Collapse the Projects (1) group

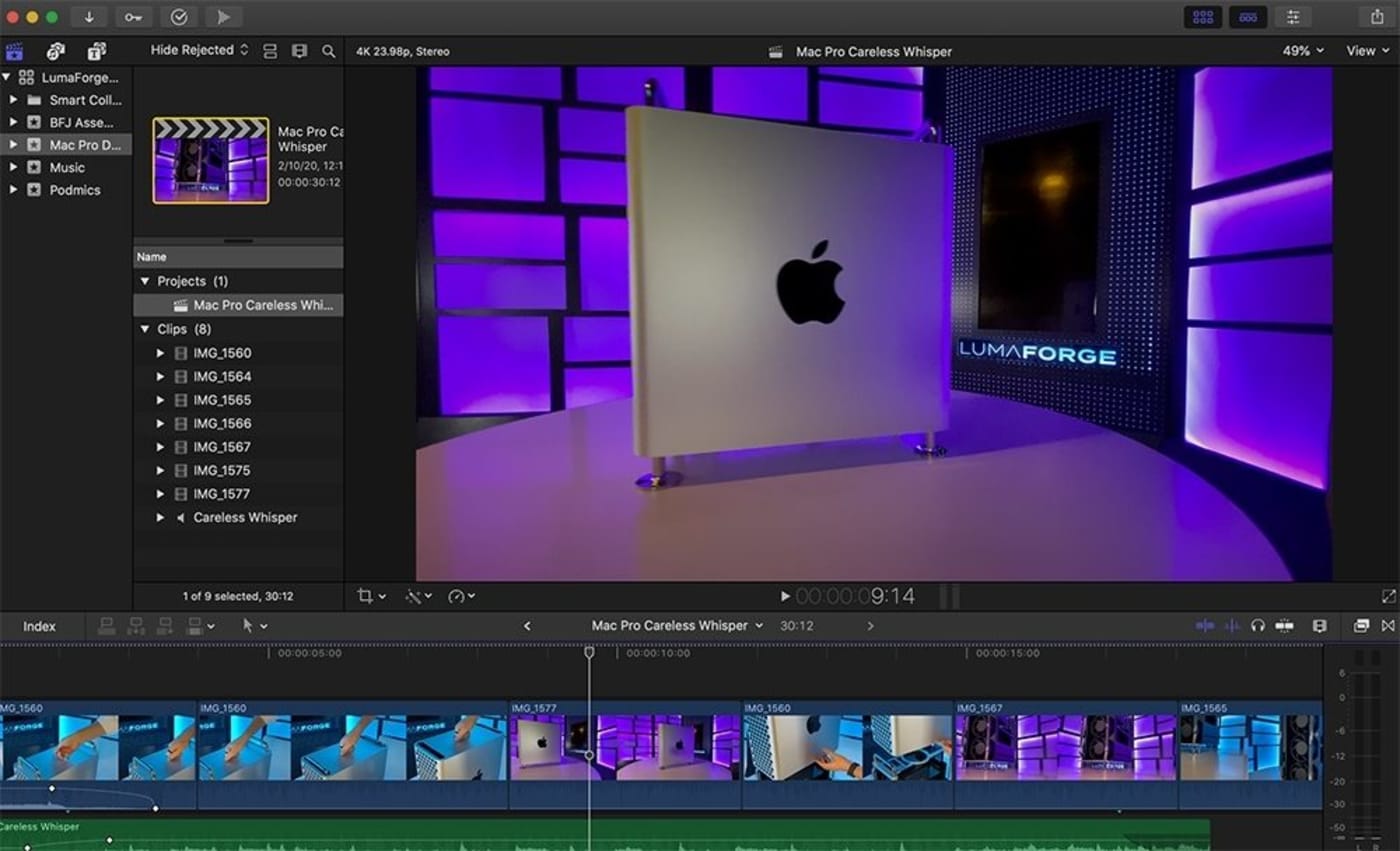click(145, 282)
